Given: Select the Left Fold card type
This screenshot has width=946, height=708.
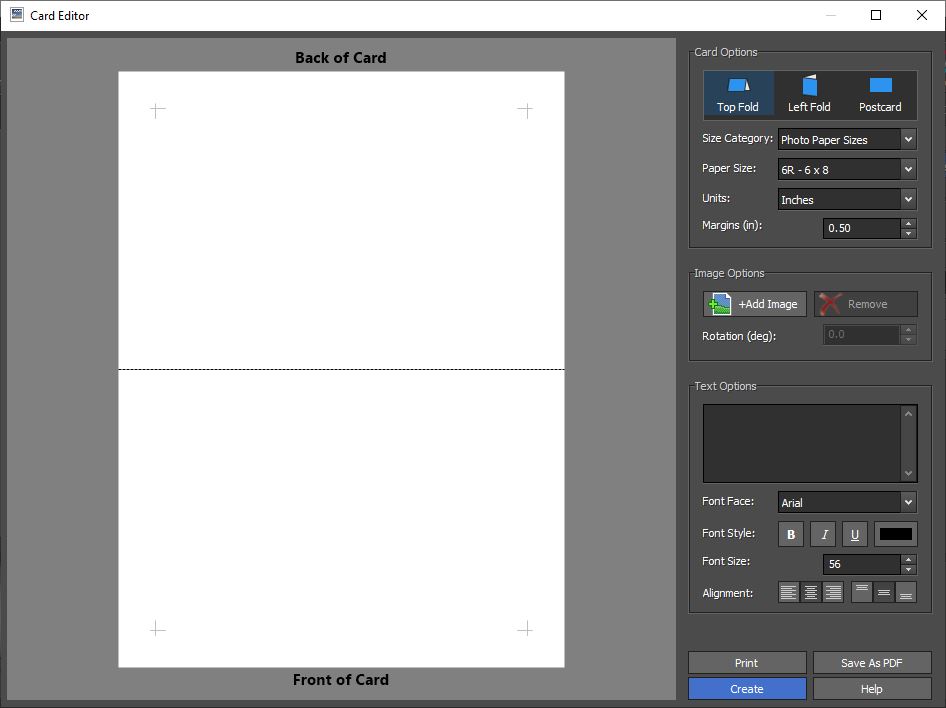Looking at the screenshot, I should point(809,95).
